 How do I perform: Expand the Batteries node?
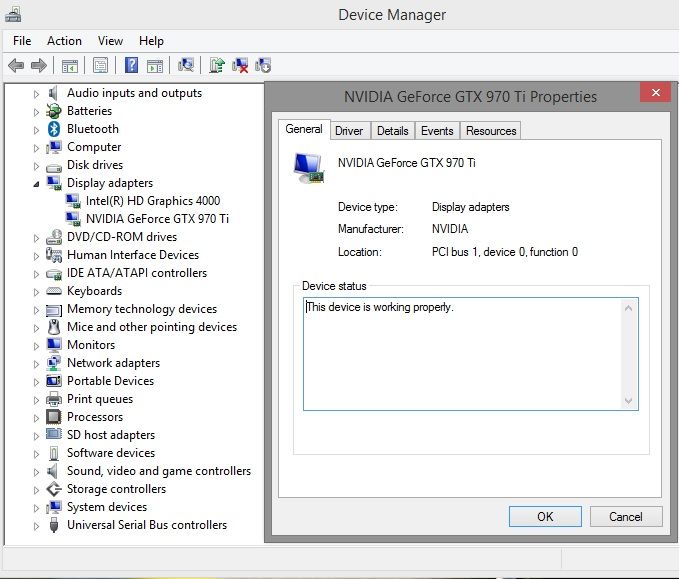coord(36,112)
